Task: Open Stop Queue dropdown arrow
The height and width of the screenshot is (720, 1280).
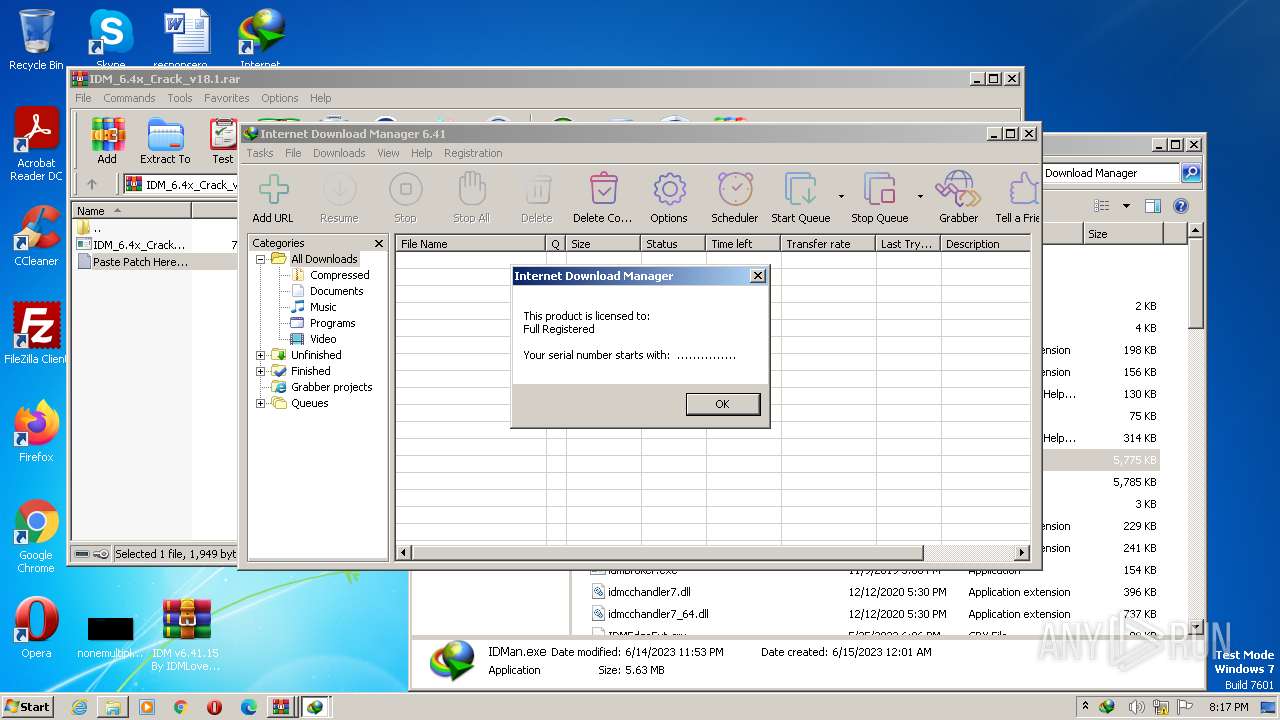Action: point(920,196)
